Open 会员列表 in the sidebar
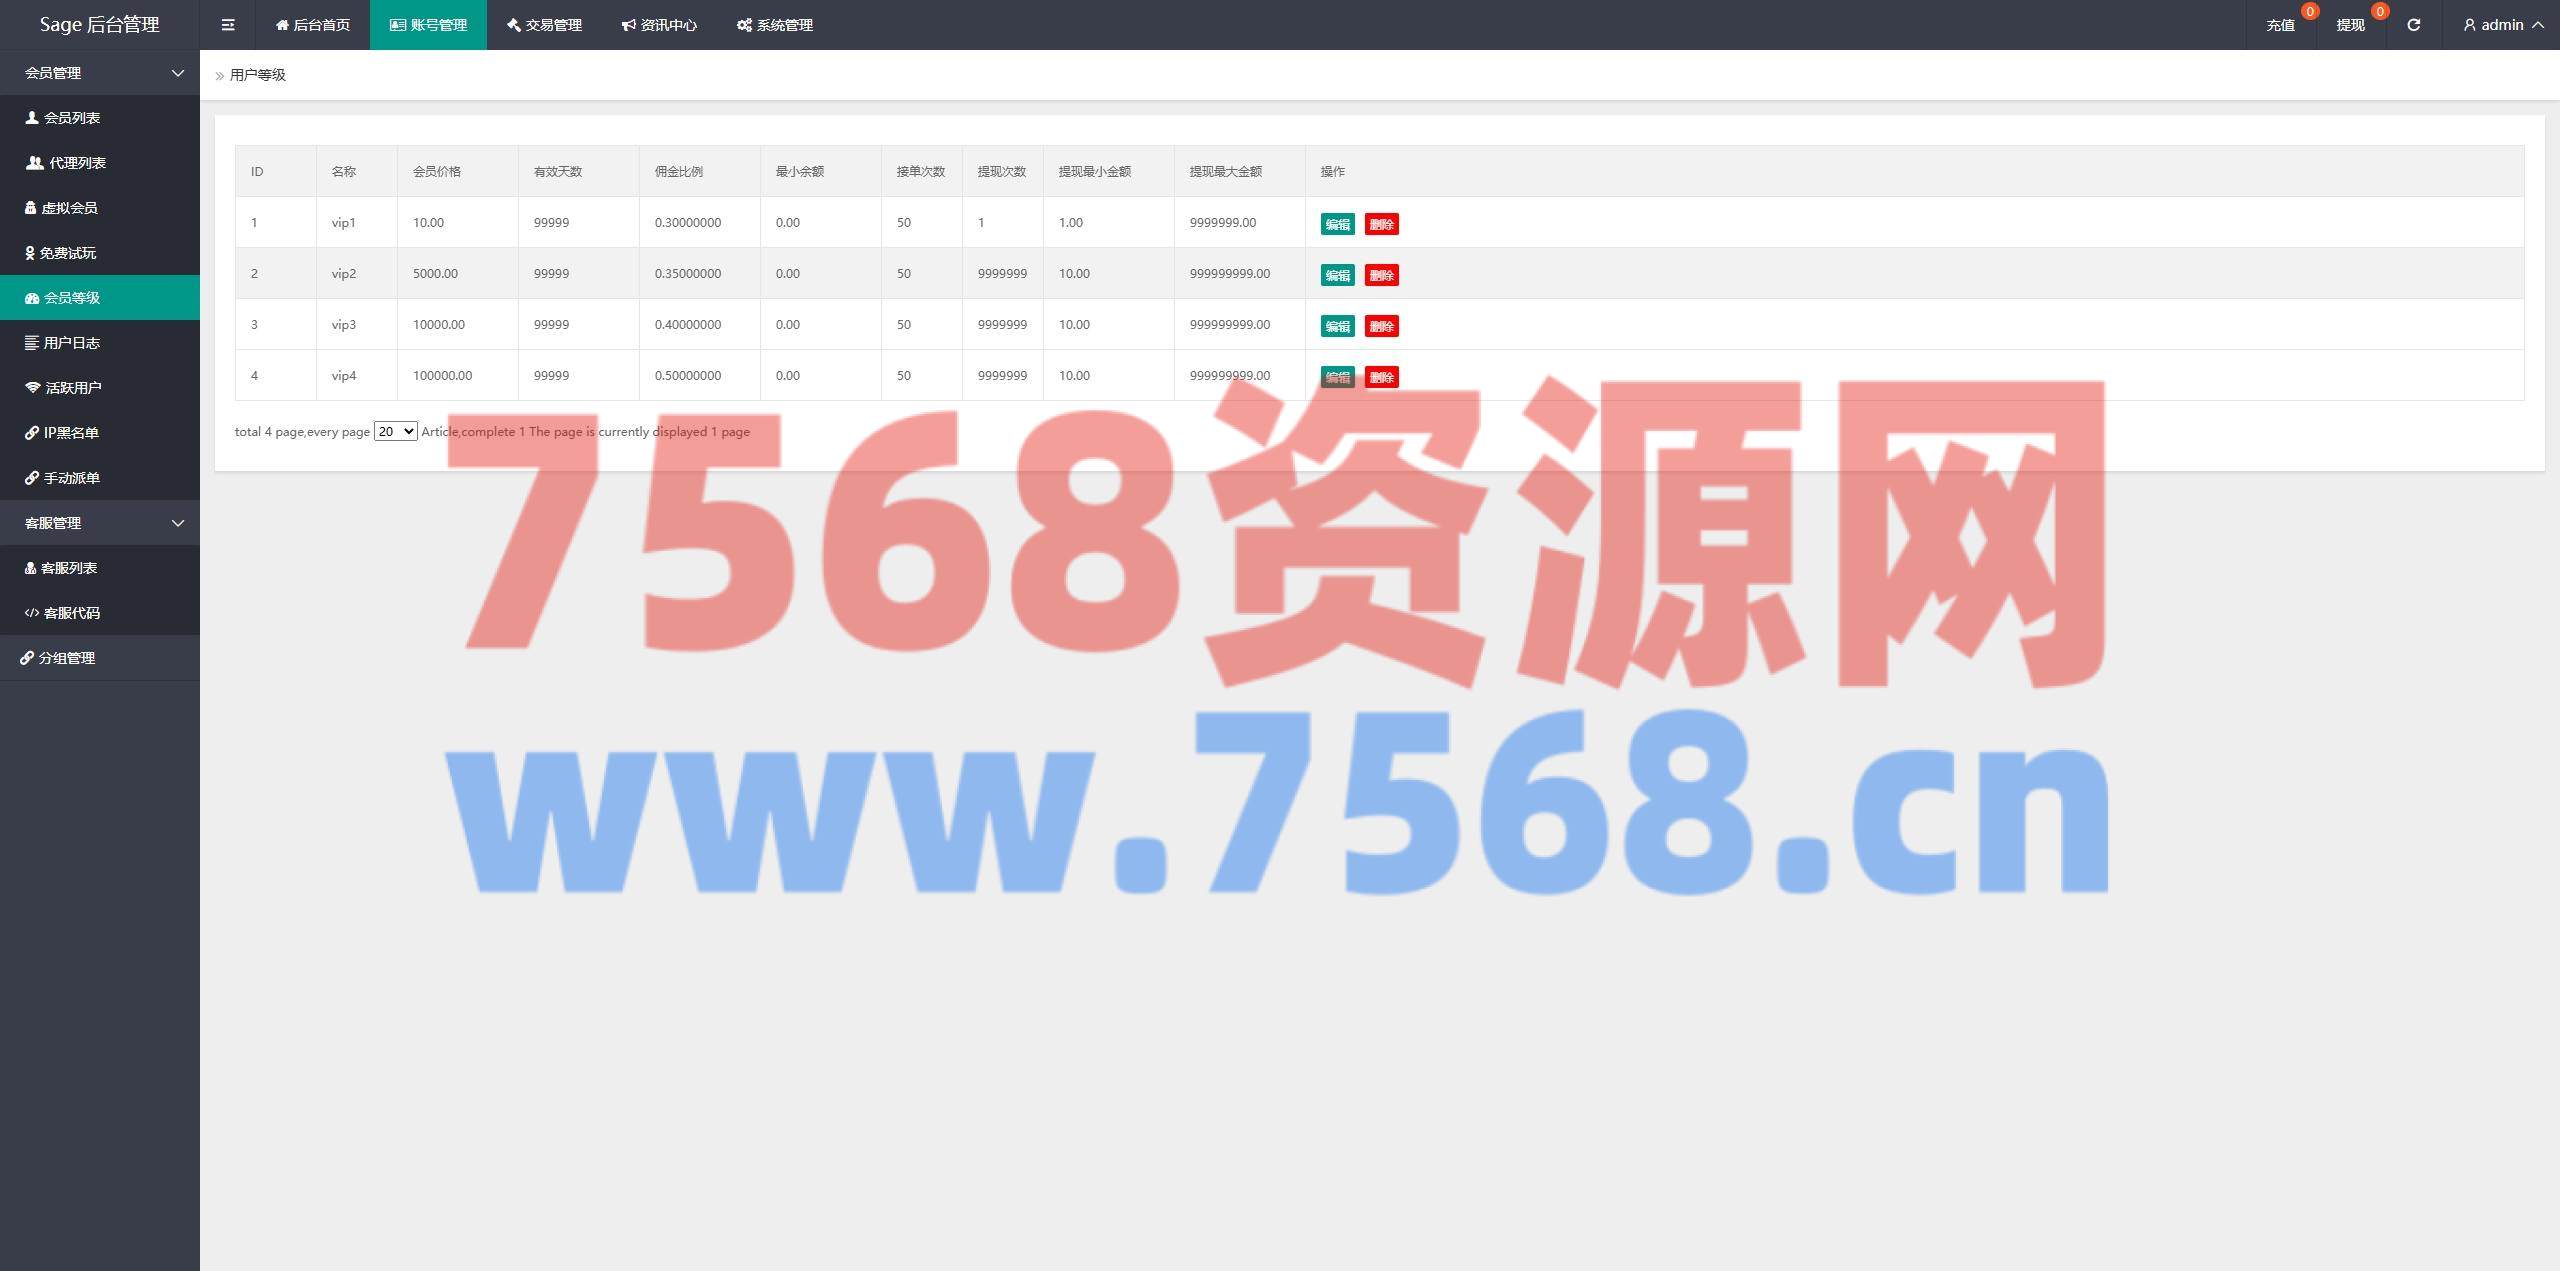The image size is (2560, 1271). (71, 118)
